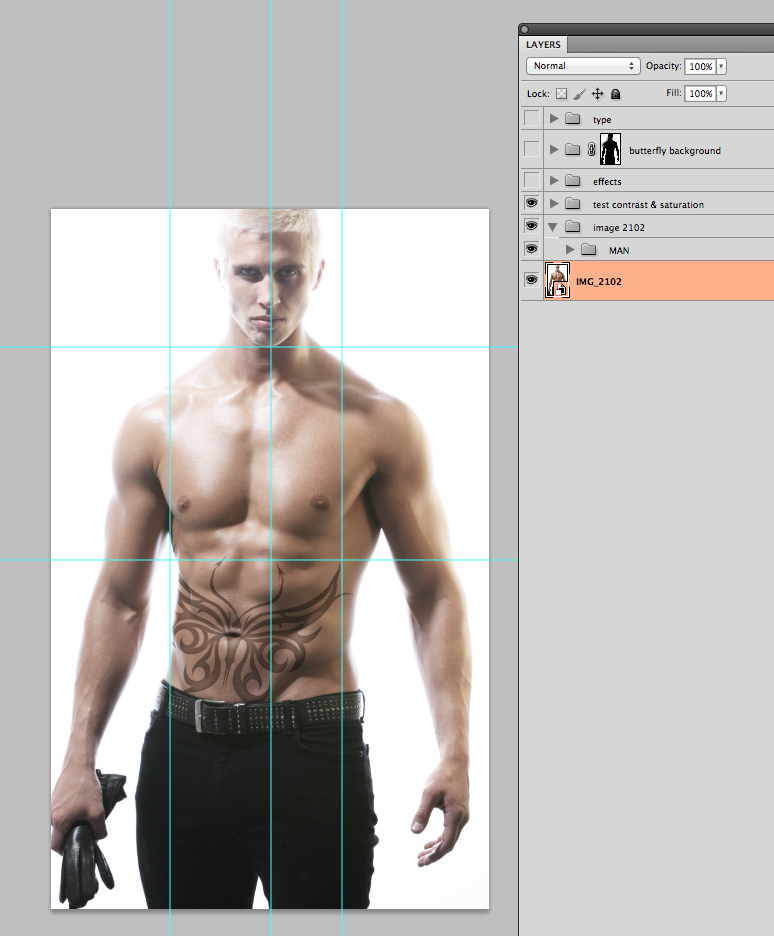774x936 pixels.
Task: Click folder icon of type group
Action: tap(573, 119)
